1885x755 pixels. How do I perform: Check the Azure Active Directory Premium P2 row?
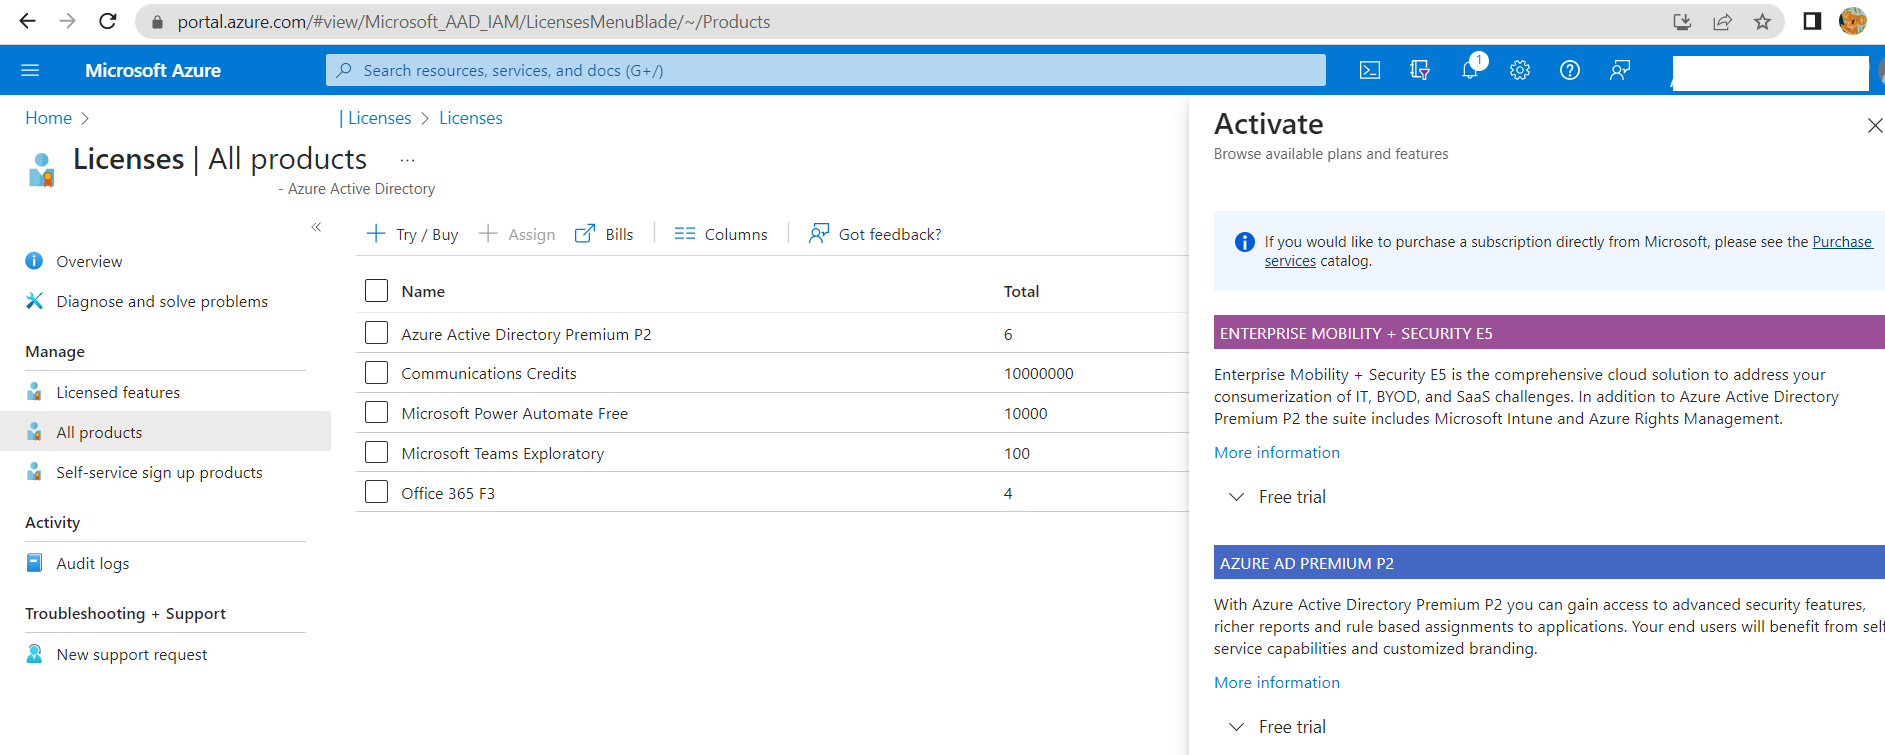[x=376, y=333]
